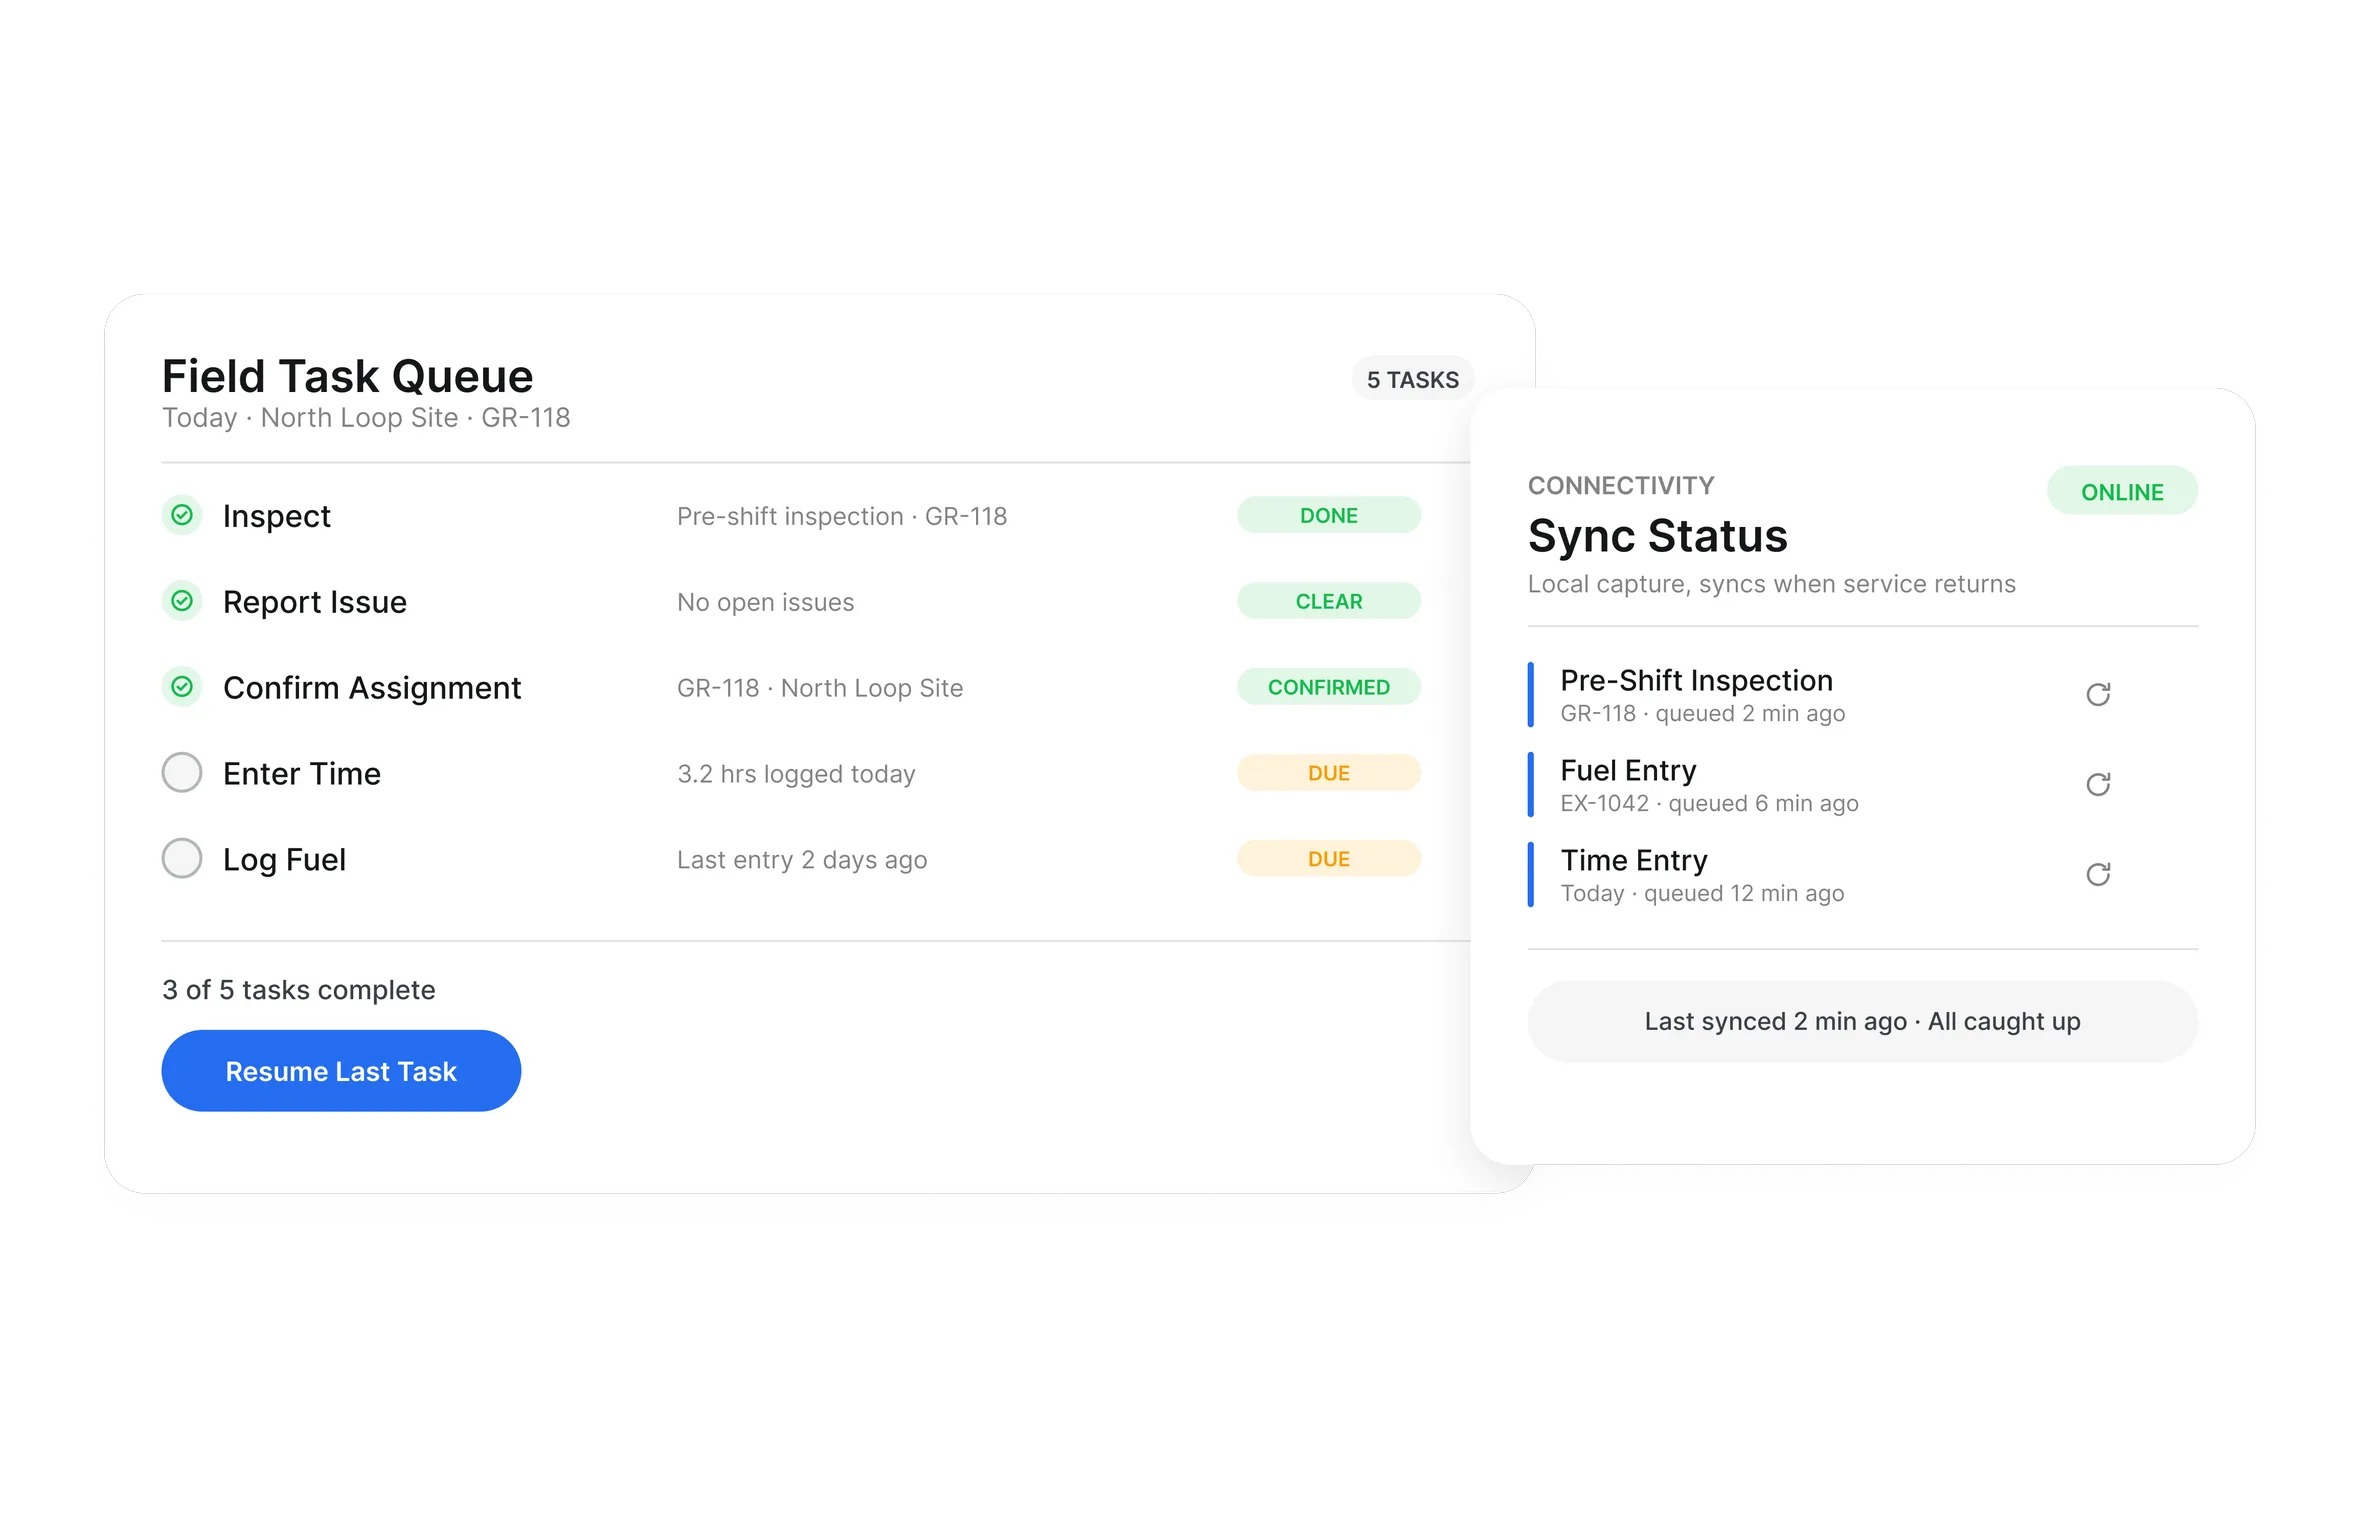Select the Confirm Assignment task title

click(x=372, y=688)
